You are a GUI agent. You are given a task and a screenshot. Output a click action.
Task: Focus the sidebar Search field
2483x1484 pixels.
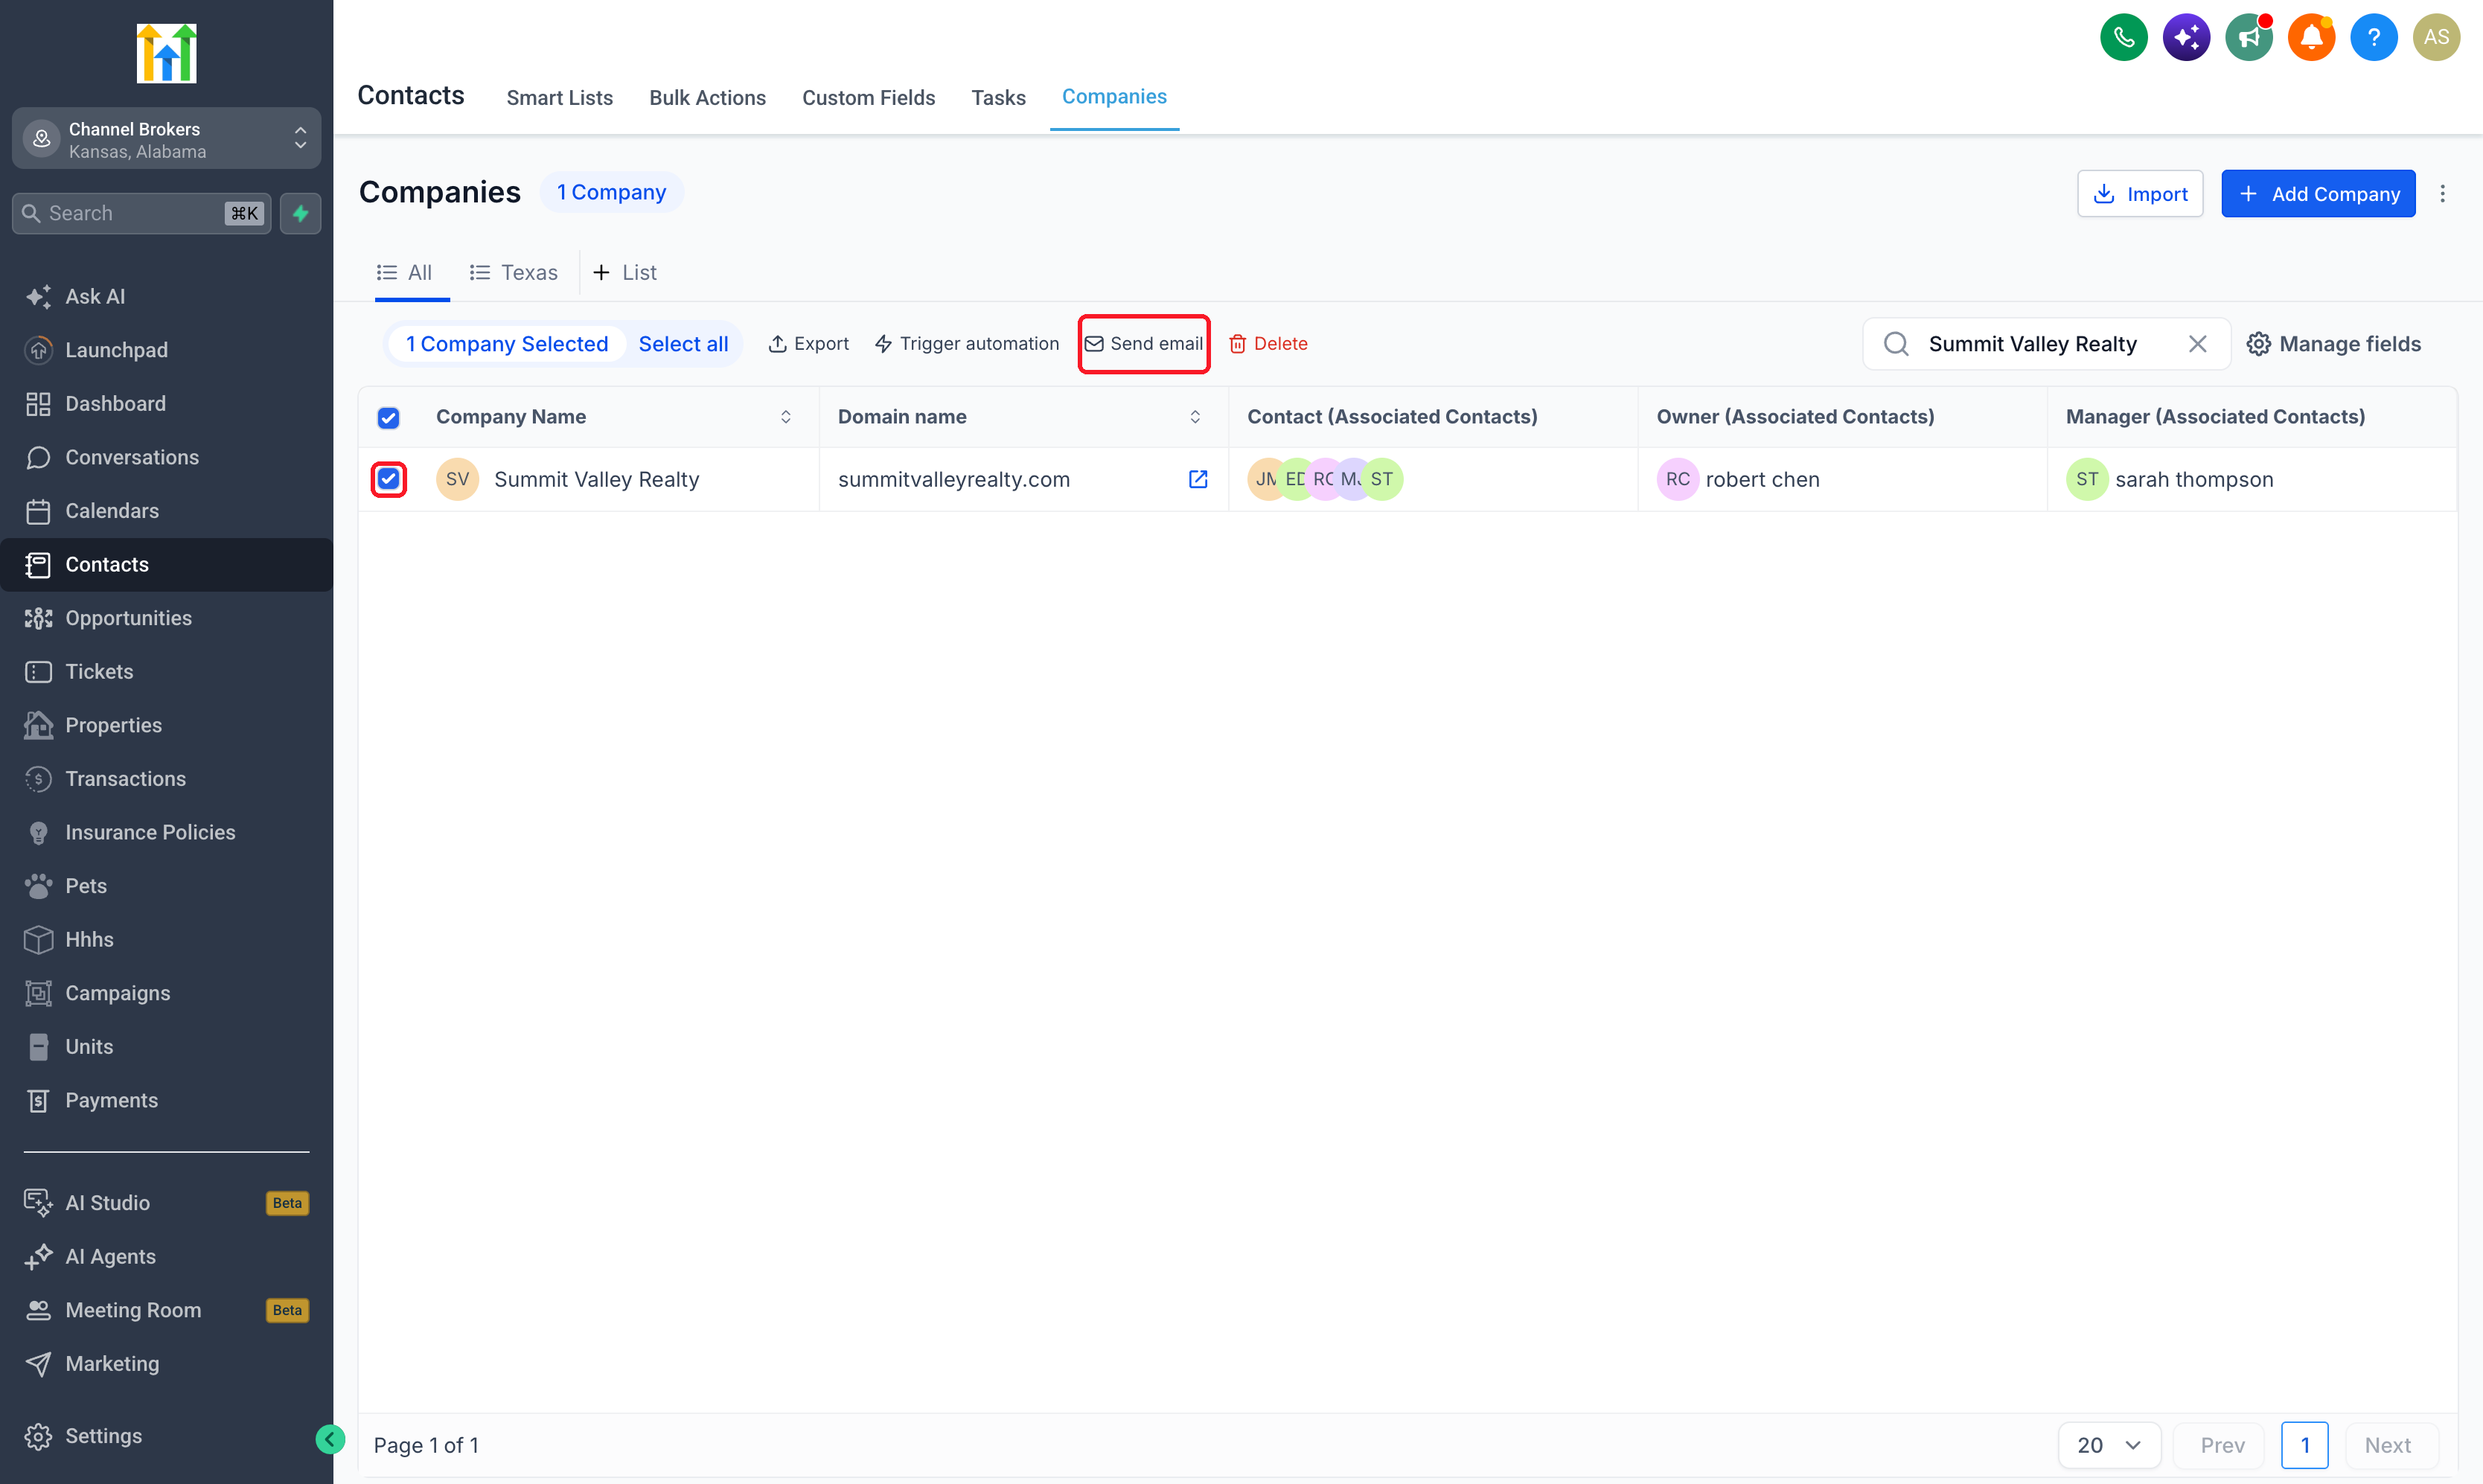tap(141, 213)
